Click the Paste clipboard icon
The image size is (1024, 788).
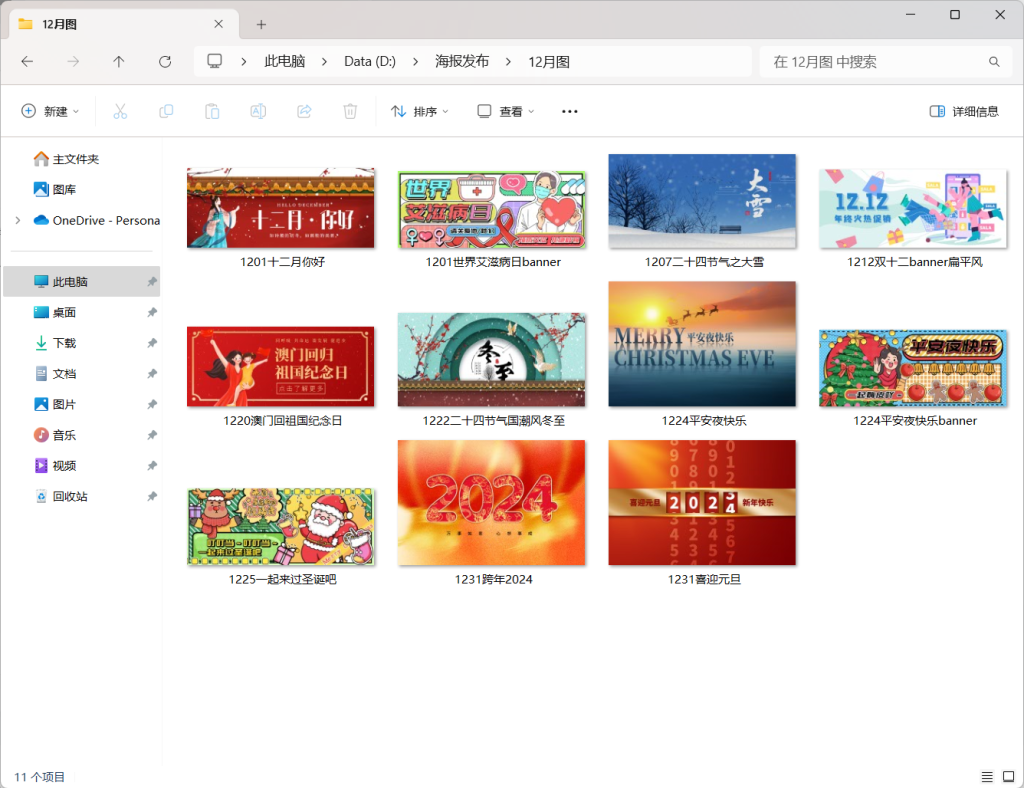pos(212,111)
